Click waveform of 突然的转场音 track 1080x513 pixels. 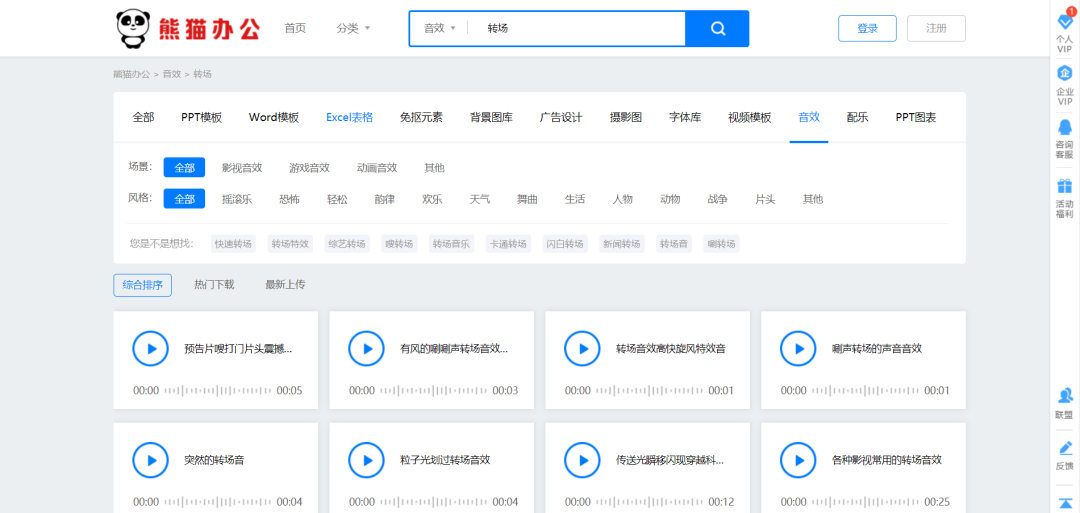tap(218, 502)
